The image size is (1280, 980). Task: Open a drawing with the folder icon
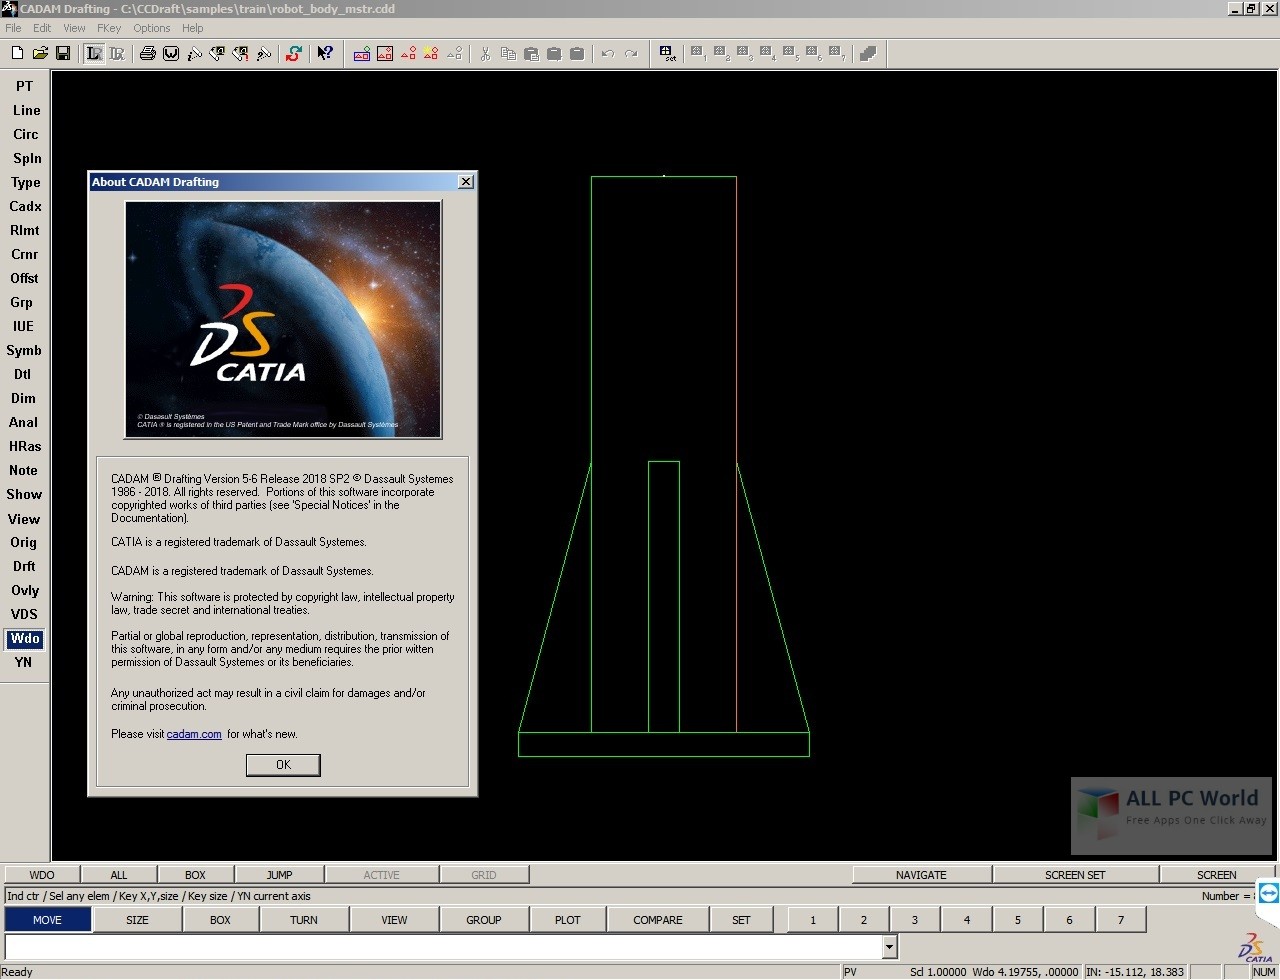[40, 54]
